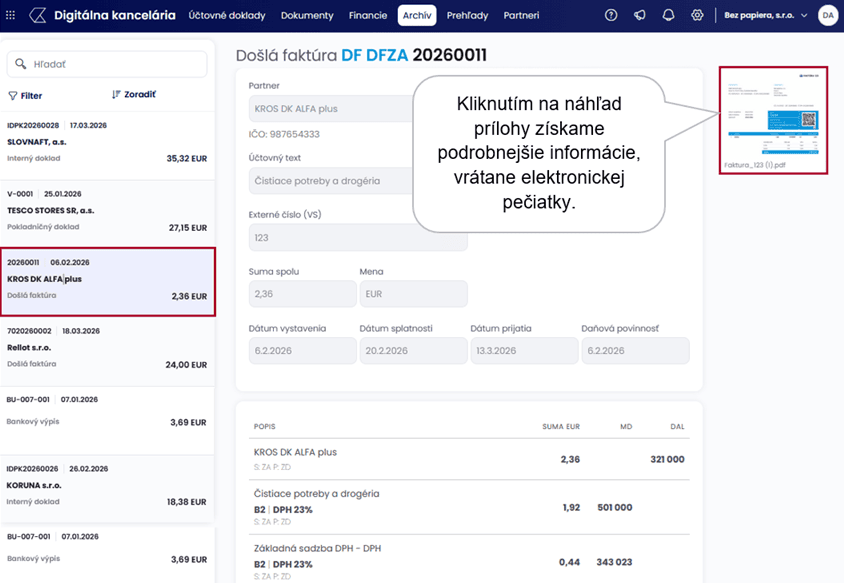Open the apps grid launcher icon
The image size is (844, 583).
[12, 15]
